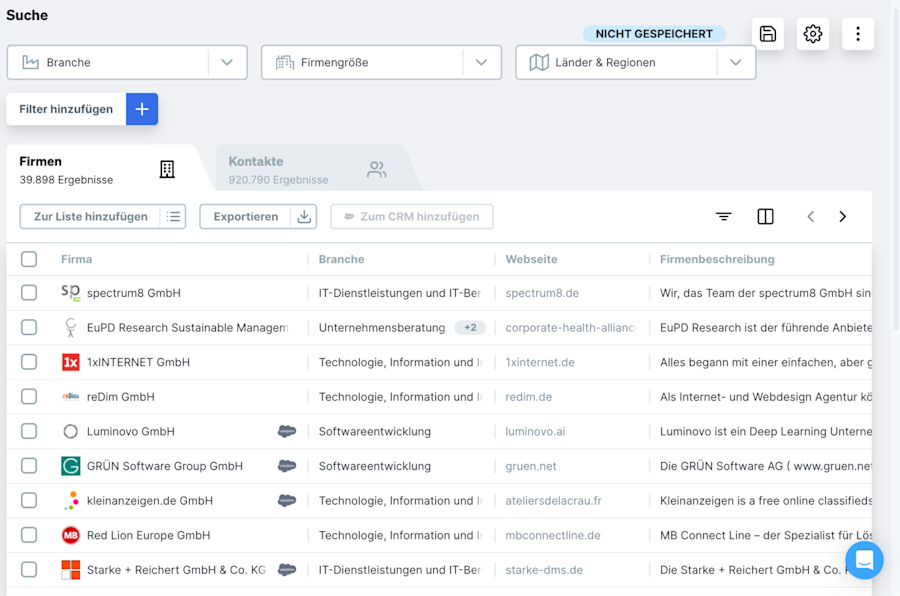
Task: Click the save search floppy disk icon
Action: 767,34
